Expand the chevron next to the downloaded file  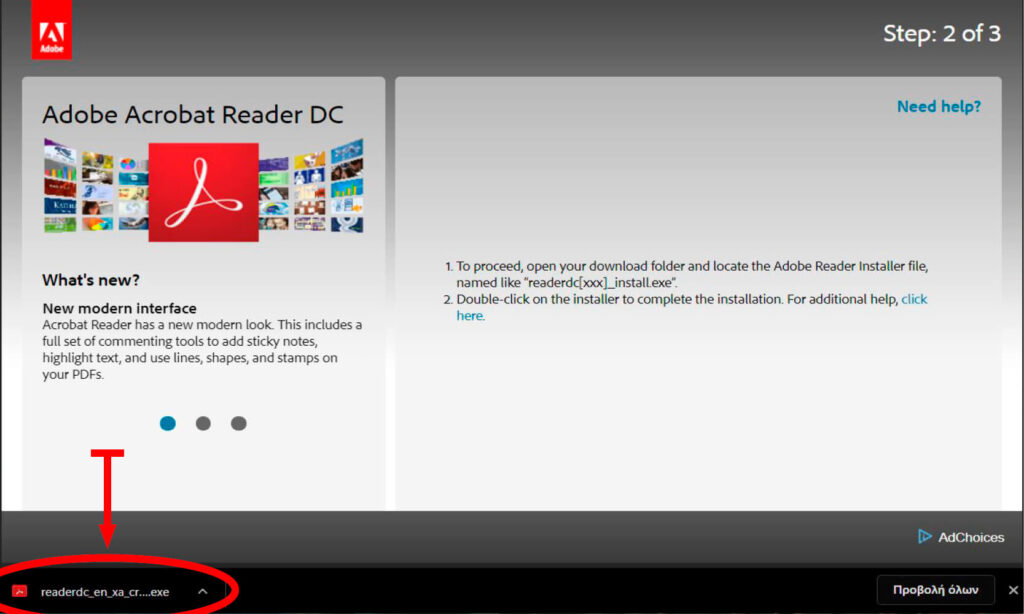[x=203, y=591]
